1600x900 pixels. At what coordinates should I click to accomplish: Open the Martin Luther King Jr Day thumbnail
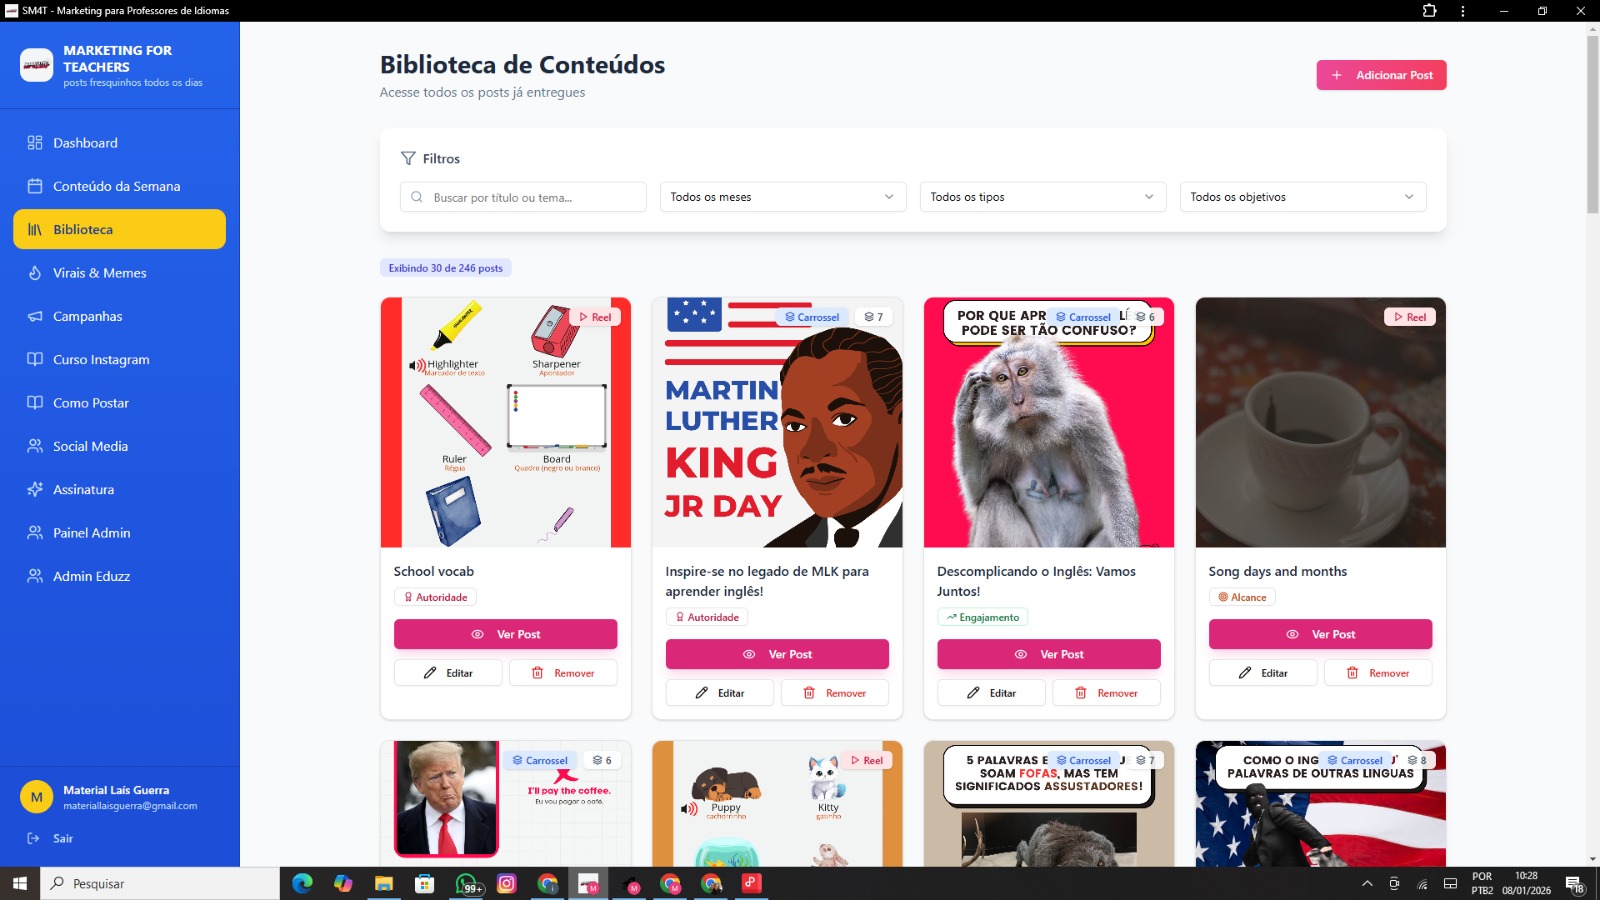coord(777,422)
